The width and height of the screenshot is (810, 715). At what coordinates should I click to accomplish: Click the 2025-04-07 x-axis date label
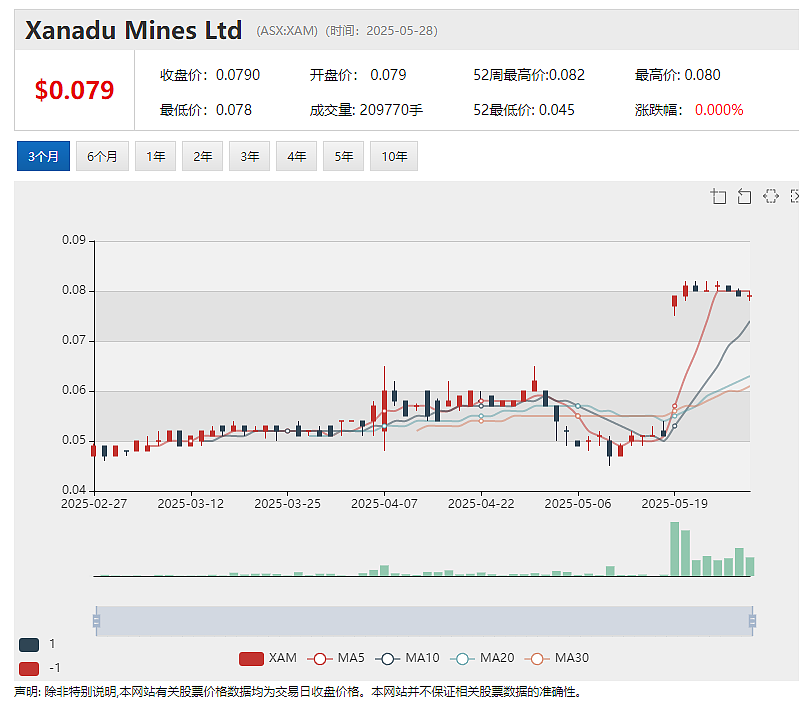click(384, 504)
